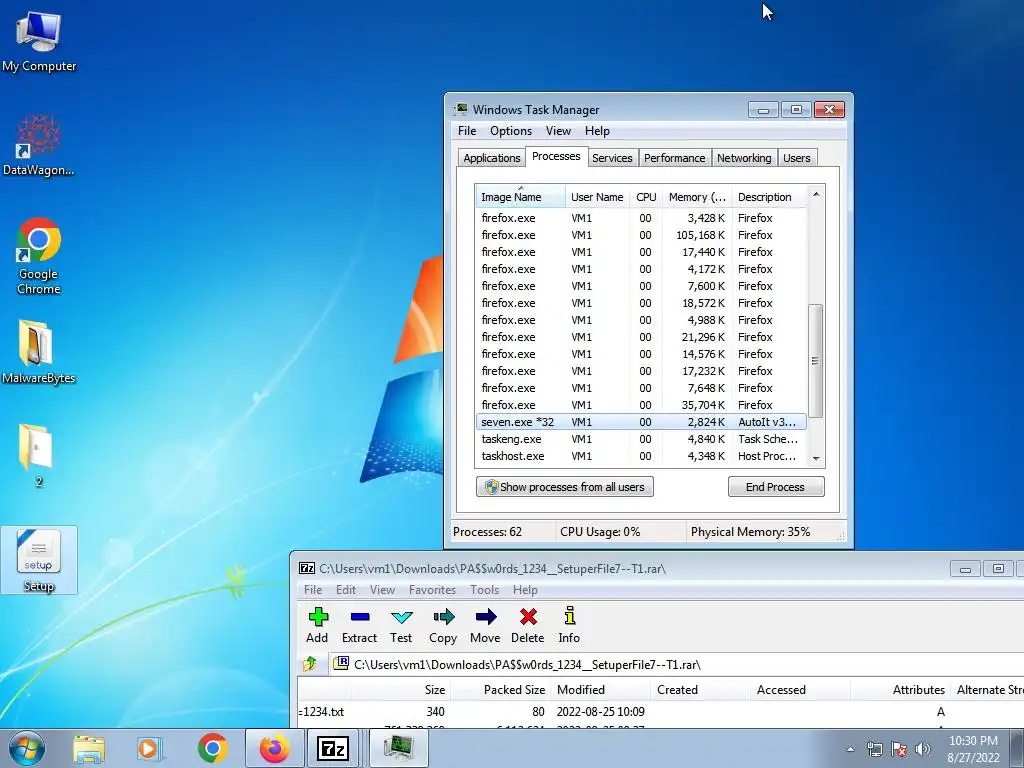Click the End Process button
The image size is (1024, 768).
(x=776, y=487)
